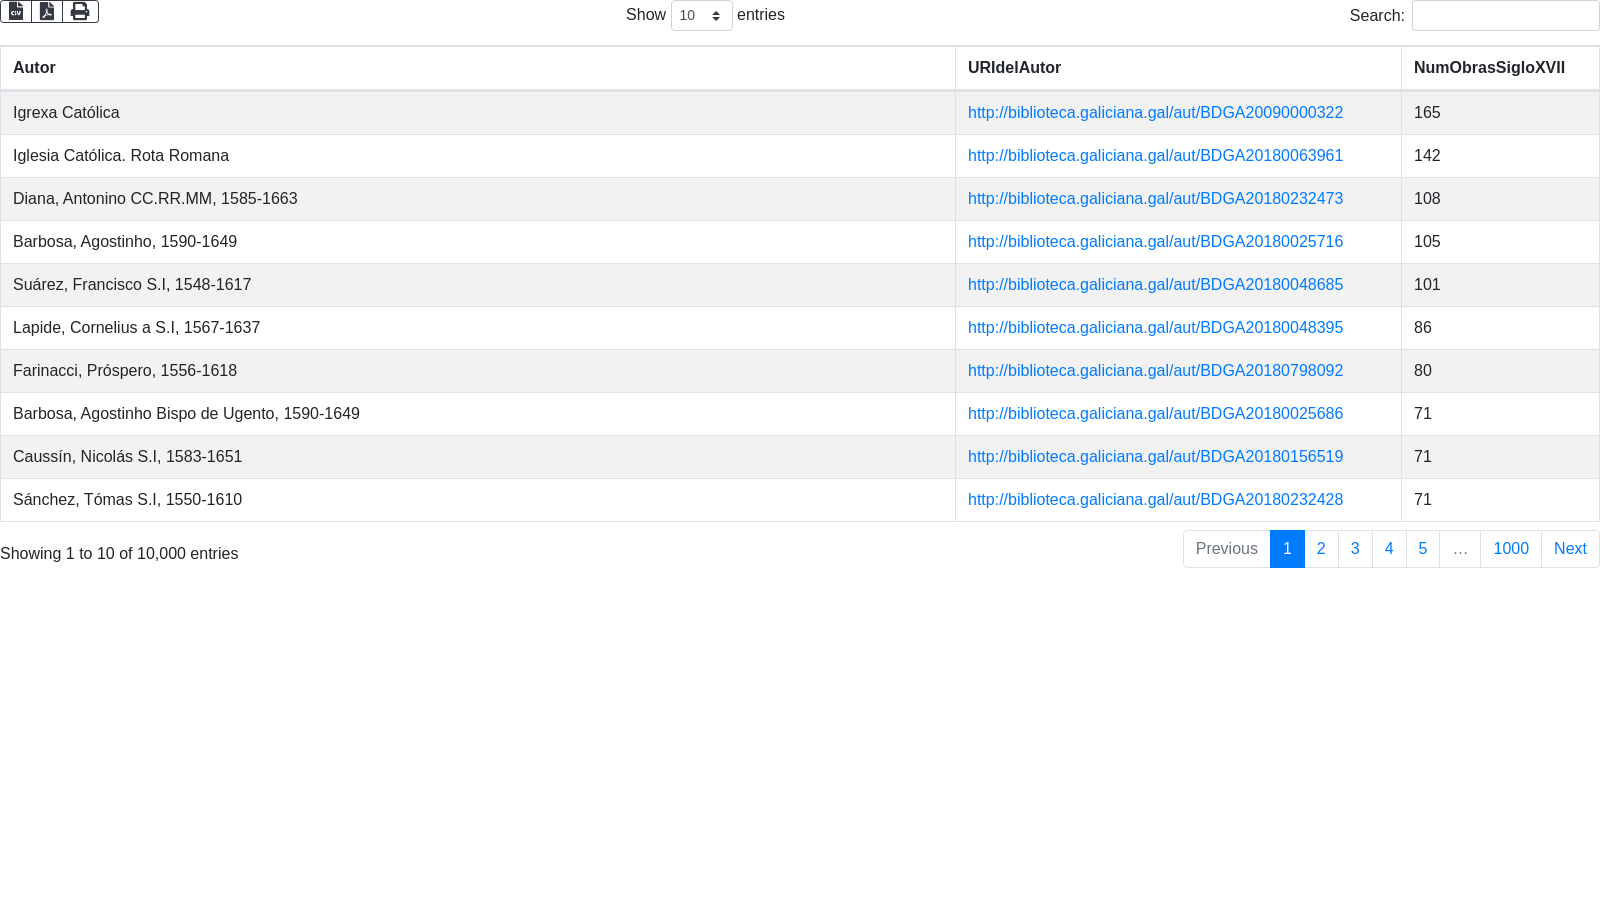Print the table using printer icon
Screen dimensions: 1600x900
tap(80, 11)
